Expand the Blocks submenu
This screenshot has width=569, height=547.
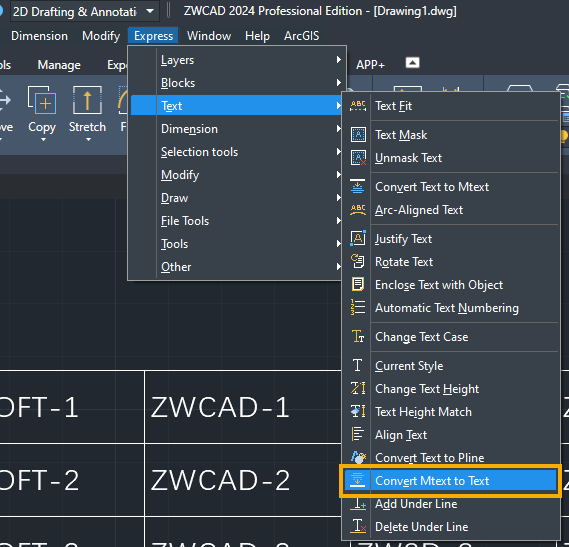[236, 83]
